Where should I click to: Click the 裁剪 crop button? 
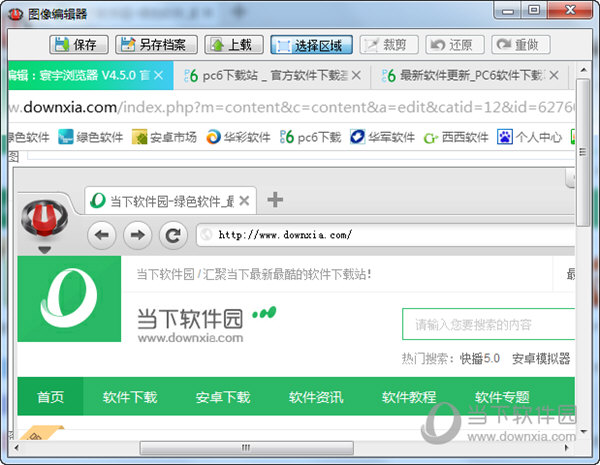389,45
